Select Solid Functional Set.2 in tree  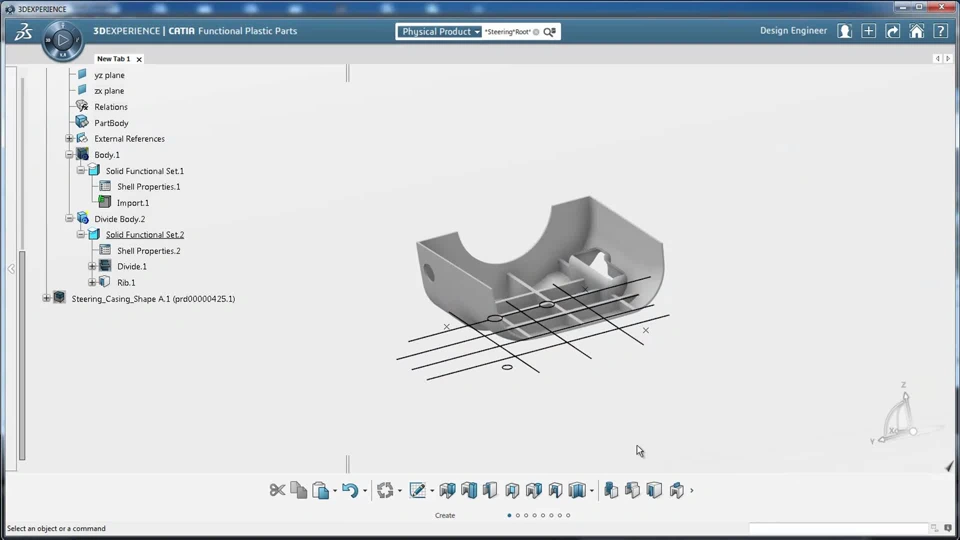[144, 234]
